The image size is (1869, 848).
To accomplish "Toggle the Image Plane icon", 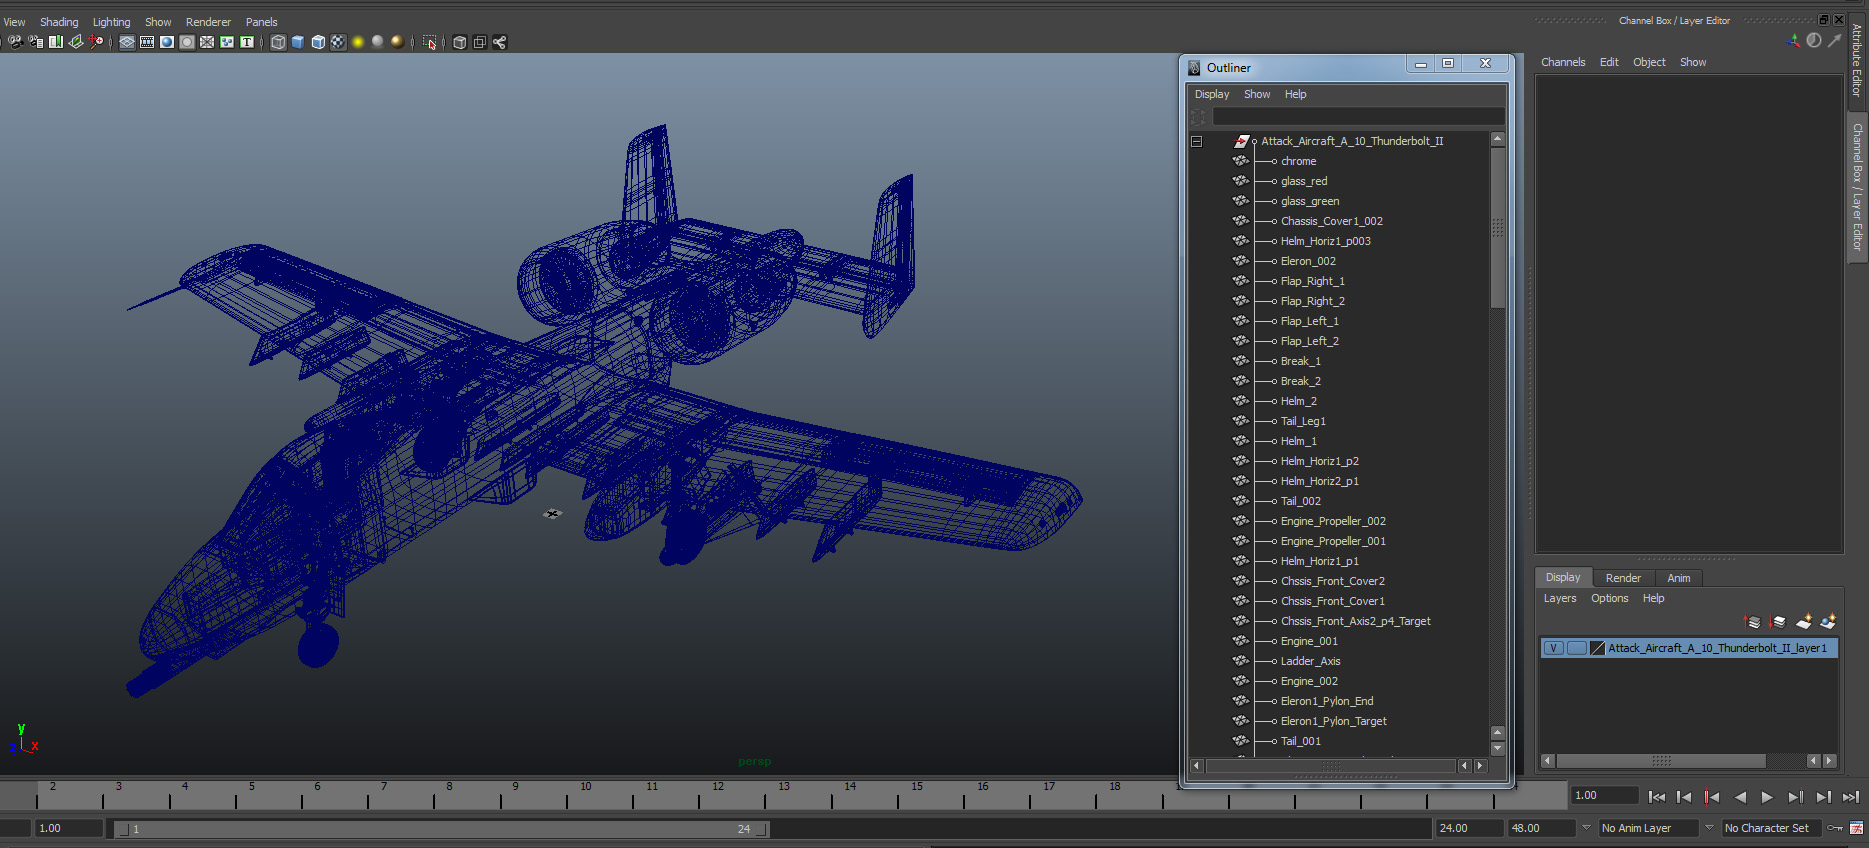I will click(x=76, y=42).
